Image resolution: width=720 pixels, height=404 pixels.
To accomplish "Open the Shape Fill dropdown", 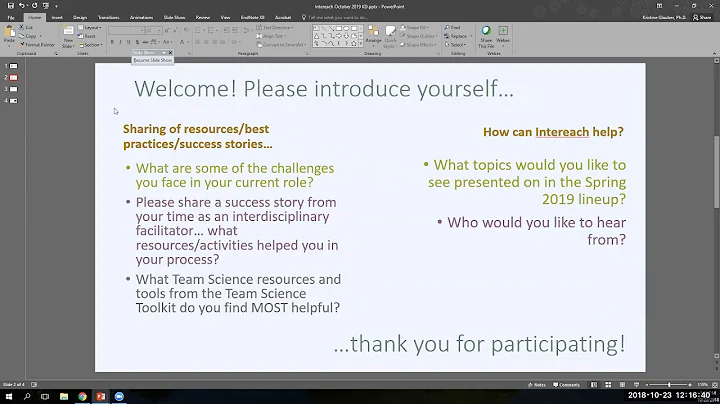I will (x=414, y=28).
